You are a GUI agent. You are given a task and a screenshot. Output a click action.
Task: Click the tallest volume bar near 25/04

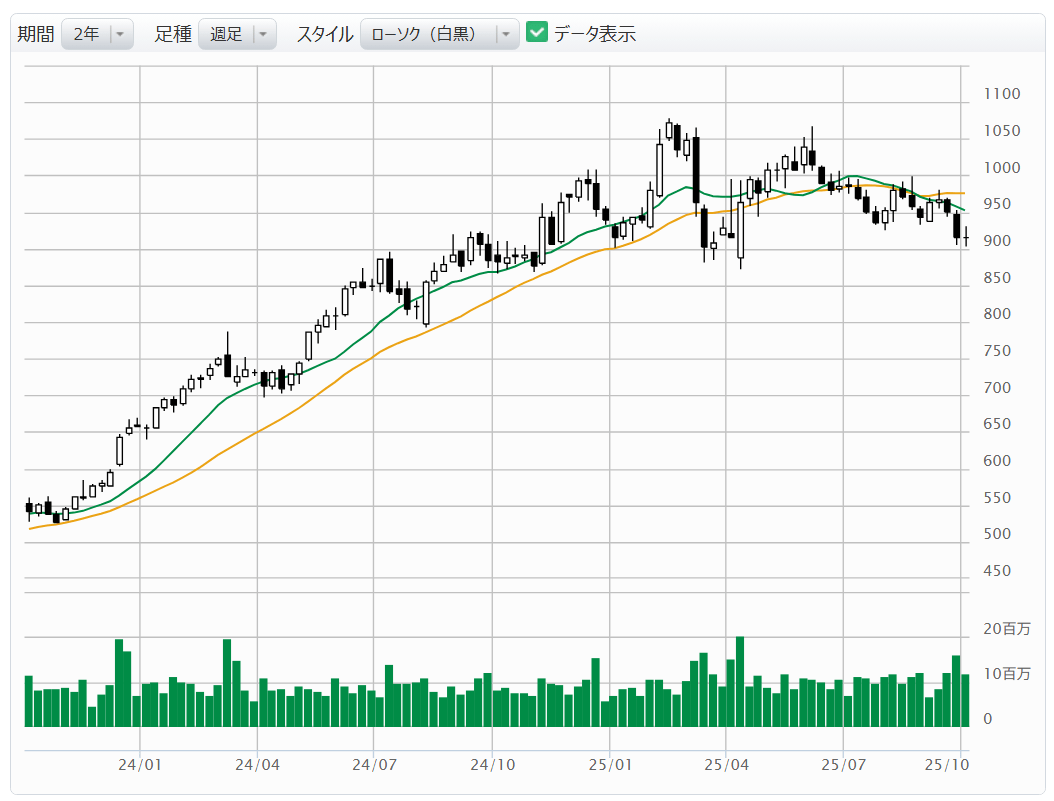[x=740, y=681]
